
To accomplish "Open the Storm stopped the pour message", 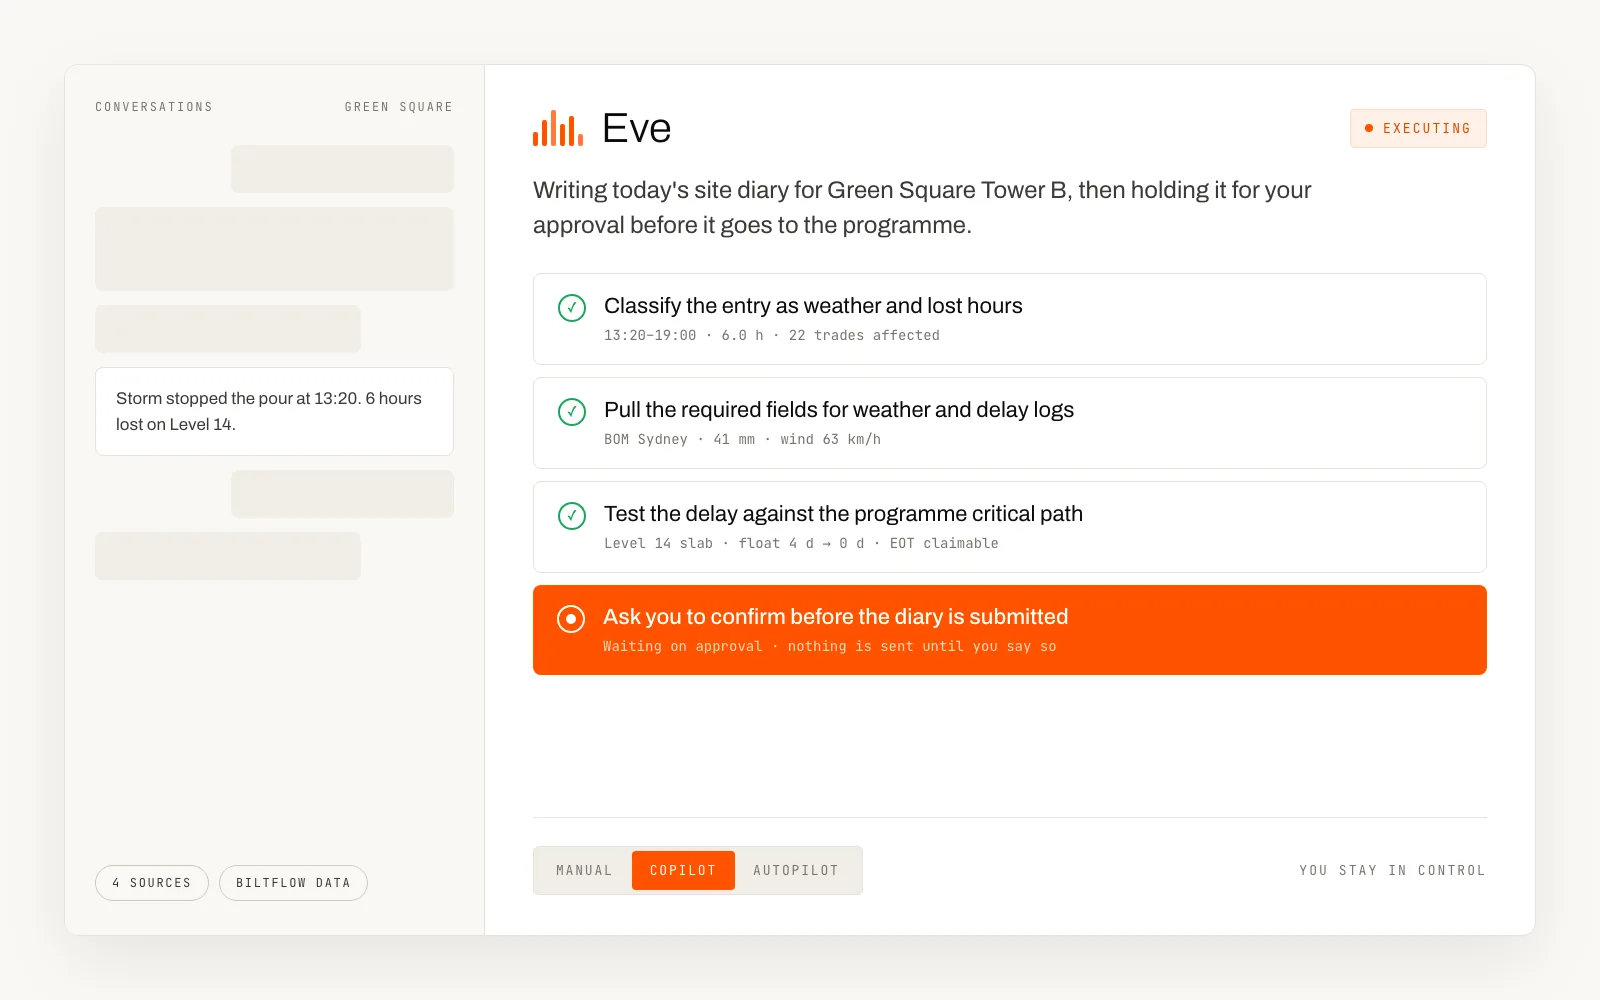I will 274,411.
